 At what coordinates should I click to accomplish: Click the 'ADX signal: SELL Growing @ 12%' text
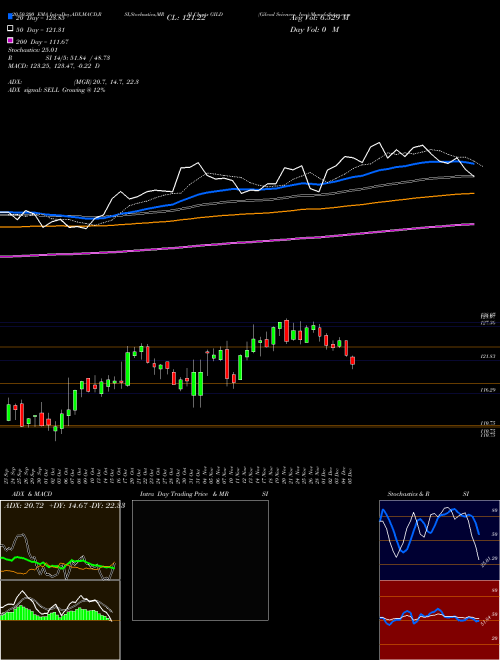[x=56, y=90]
